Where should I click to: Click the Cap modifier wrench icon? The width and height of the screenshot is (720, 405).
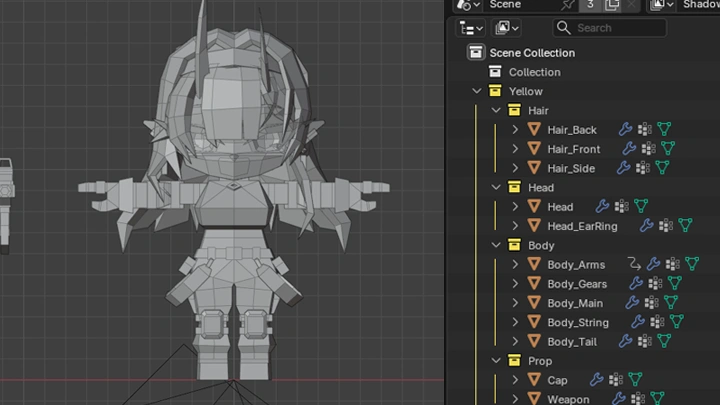coord(596,380)
